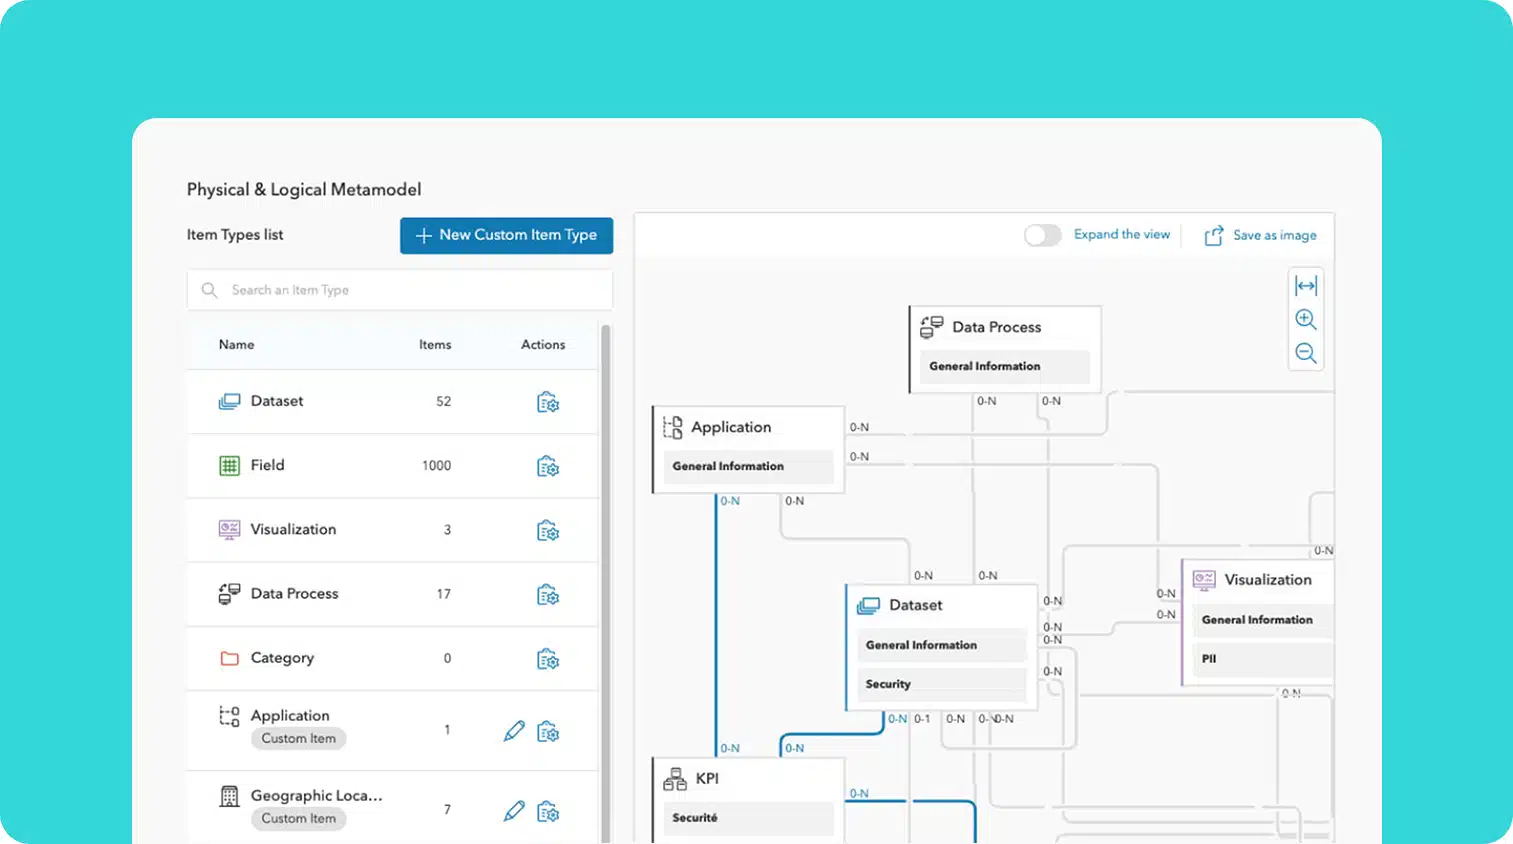Open PII section in Visualization node
Viewport: 1513px width, 844px height.
click(1263, 659)
